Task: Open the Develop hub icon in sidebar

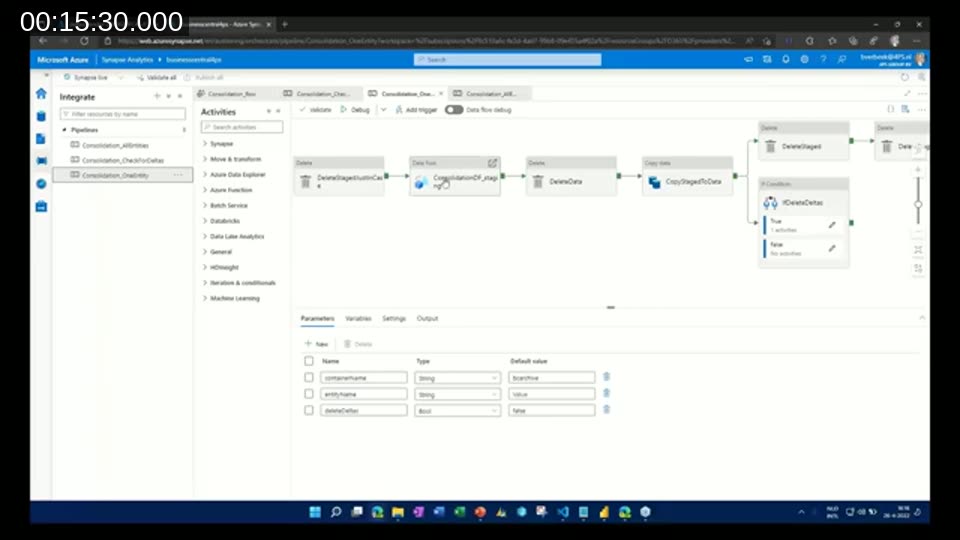Action: point(41,138)
